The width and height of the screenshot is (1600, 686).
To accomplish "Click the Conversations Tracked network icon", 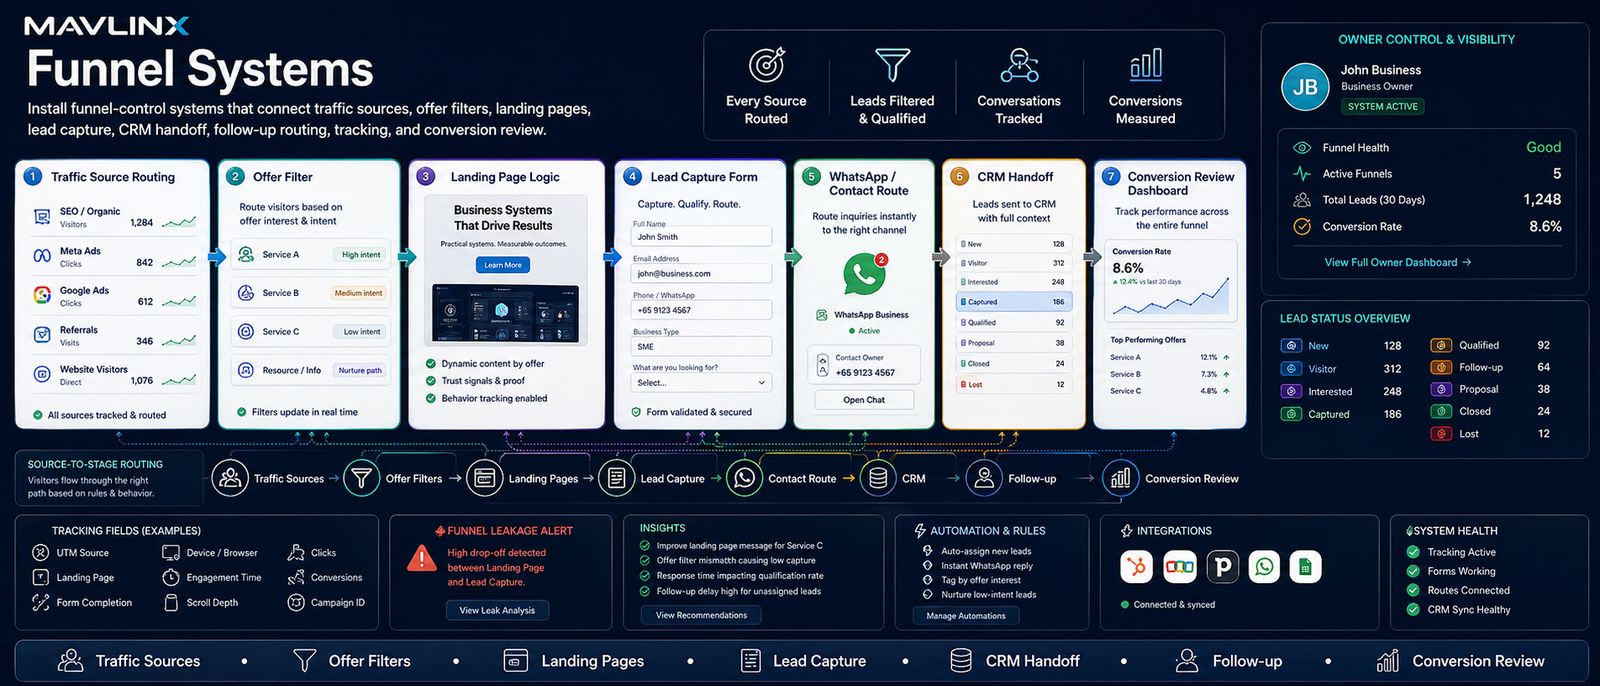I will [1019, 65].
